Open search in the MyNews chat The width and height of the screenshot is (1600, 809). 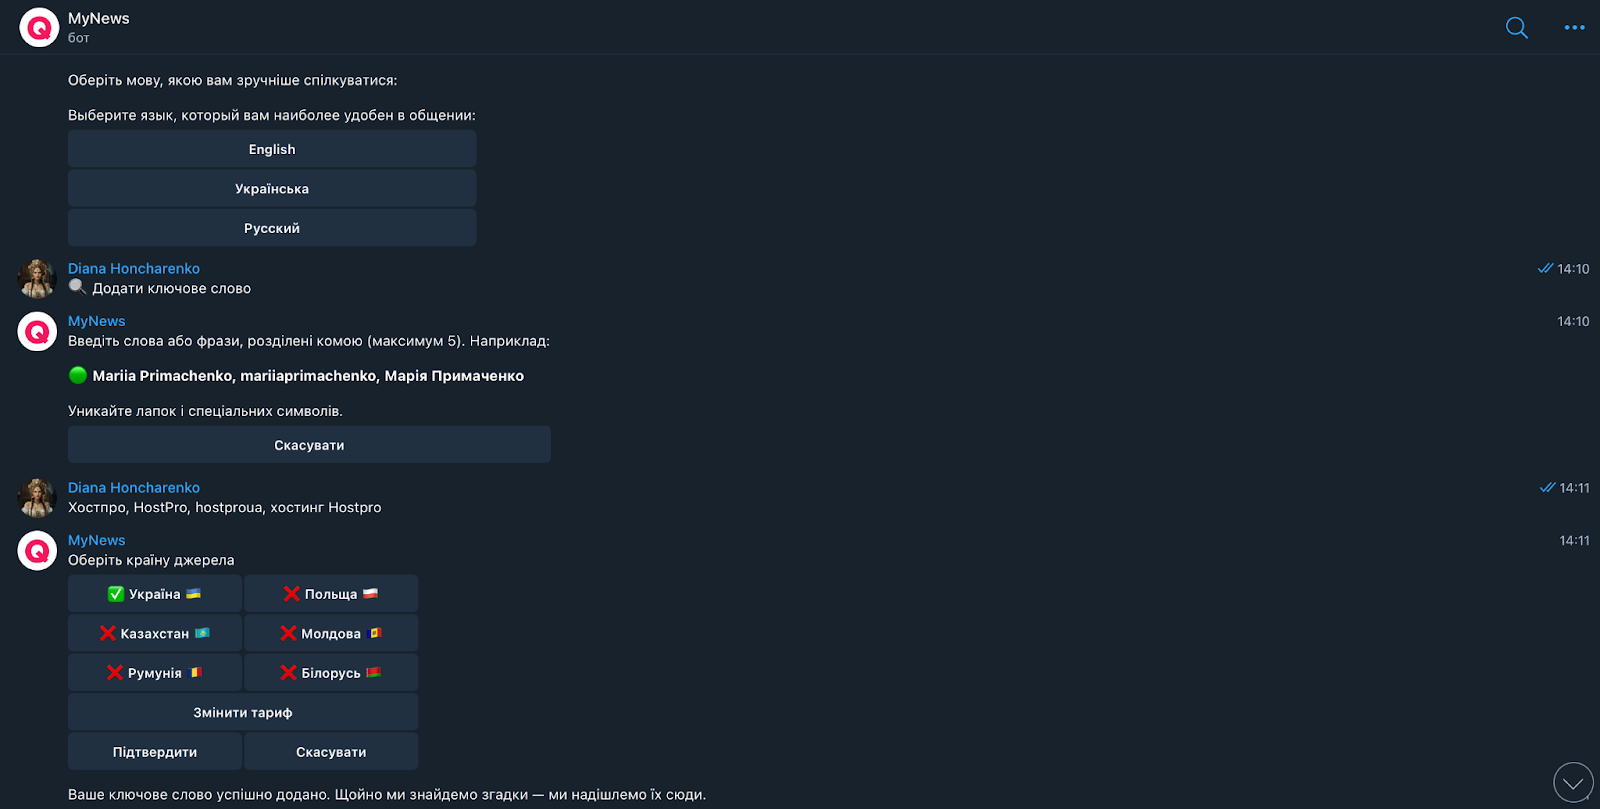pyautogui.click(x=1517, y=28)
